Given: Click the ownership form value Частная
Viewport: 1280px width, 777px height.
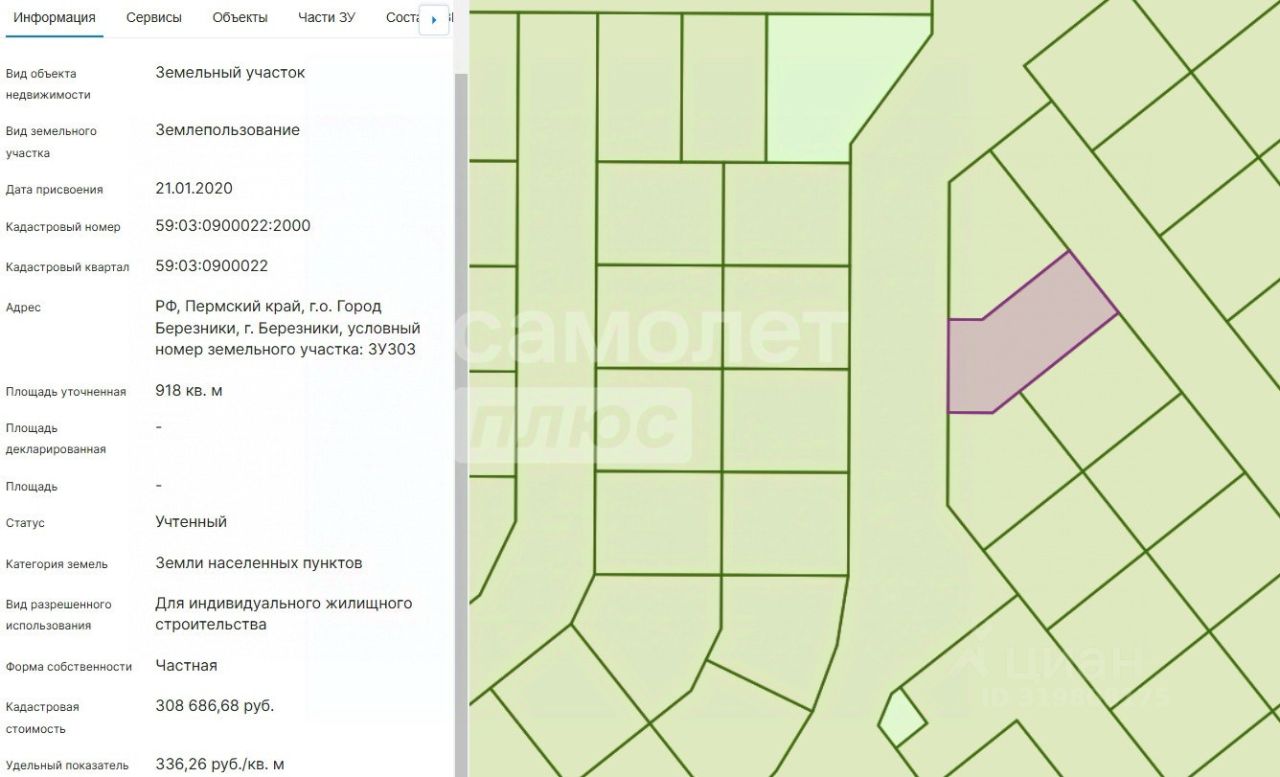Looking at the screenshot, I should (x=186, y=666).
